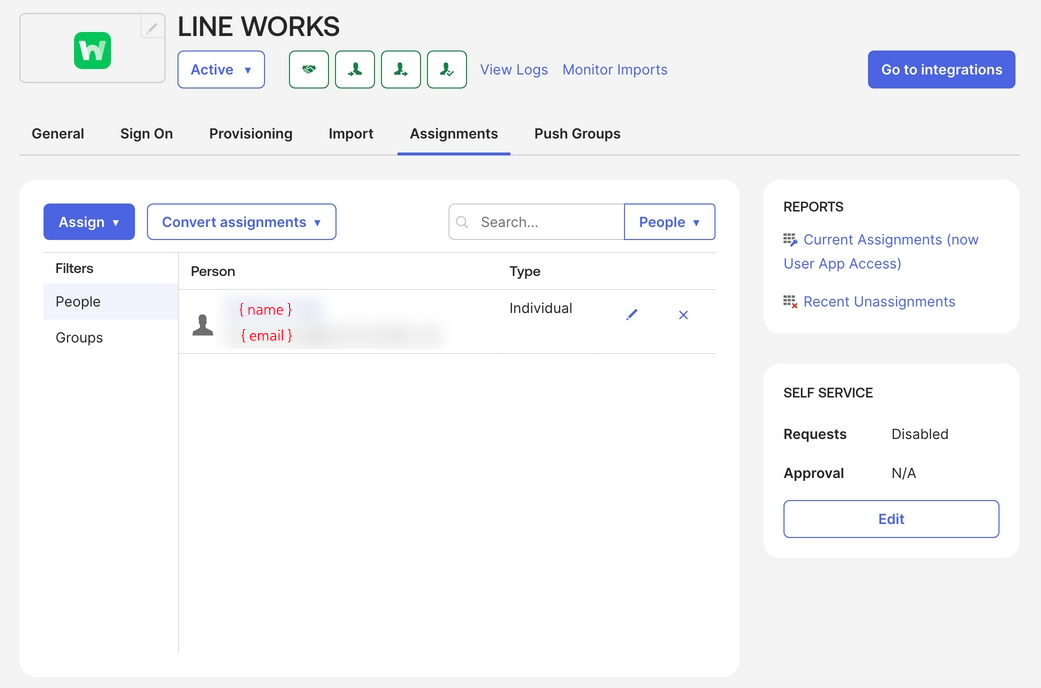The height and width of the screenshot is (688, 1041).
Task: Click the {email} placeholder of the assigned user
Action: [266, 335]
